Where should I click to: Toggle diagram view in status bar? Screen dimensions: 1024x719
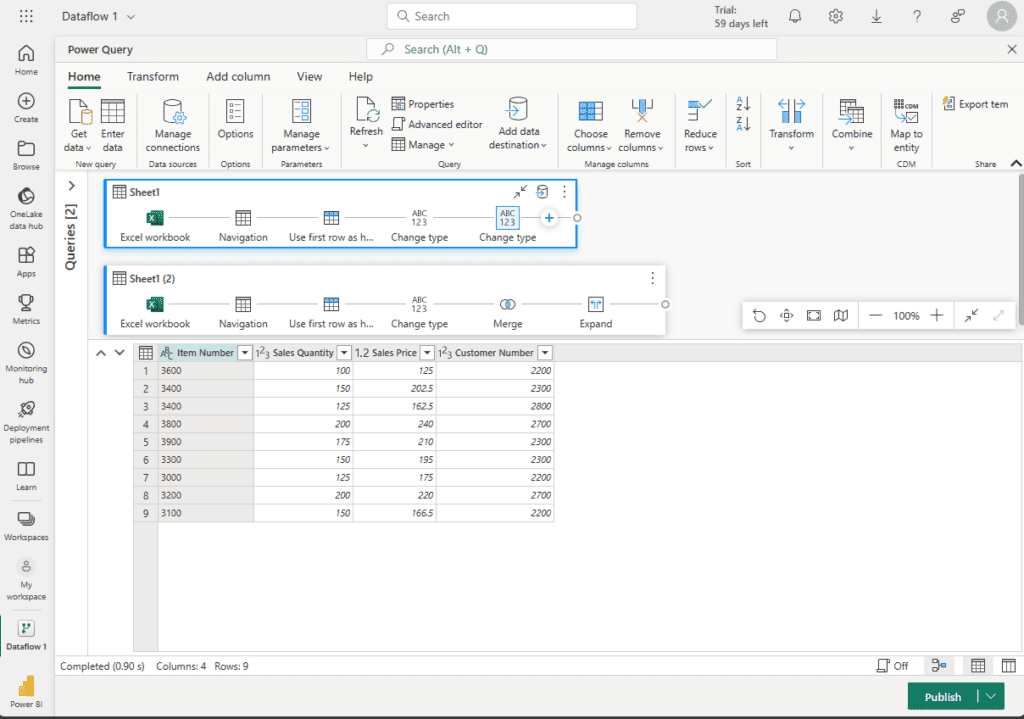pos(939,666)
